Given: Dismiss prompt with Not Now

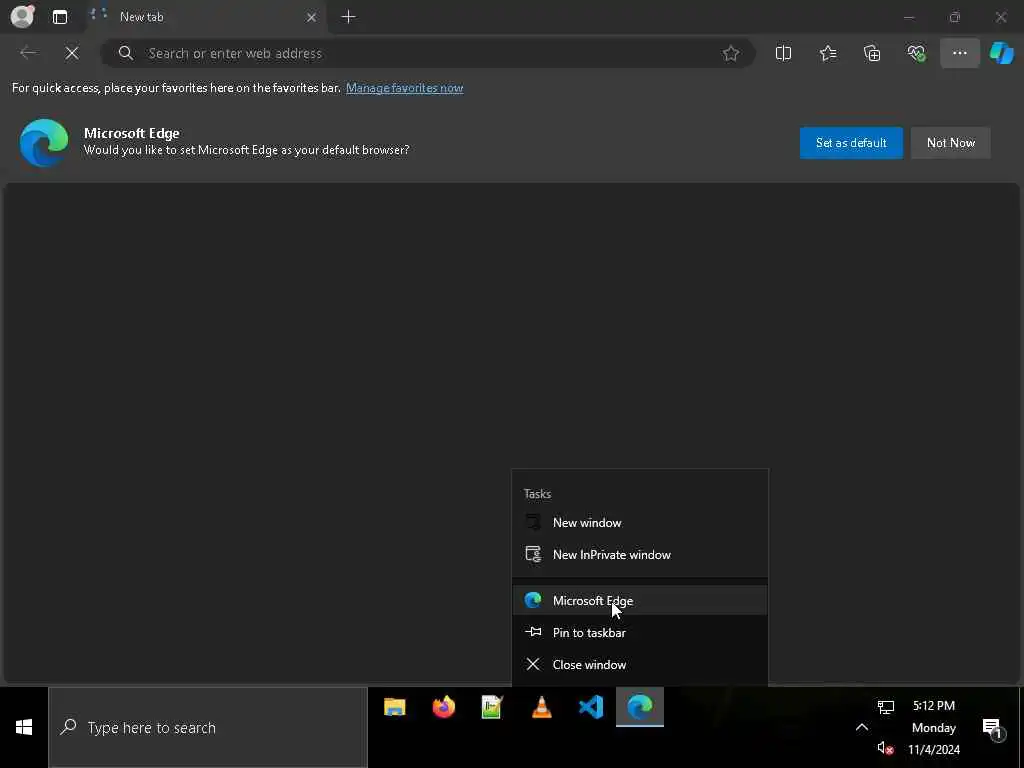Looking at the screenshot, I should point(951,143).
